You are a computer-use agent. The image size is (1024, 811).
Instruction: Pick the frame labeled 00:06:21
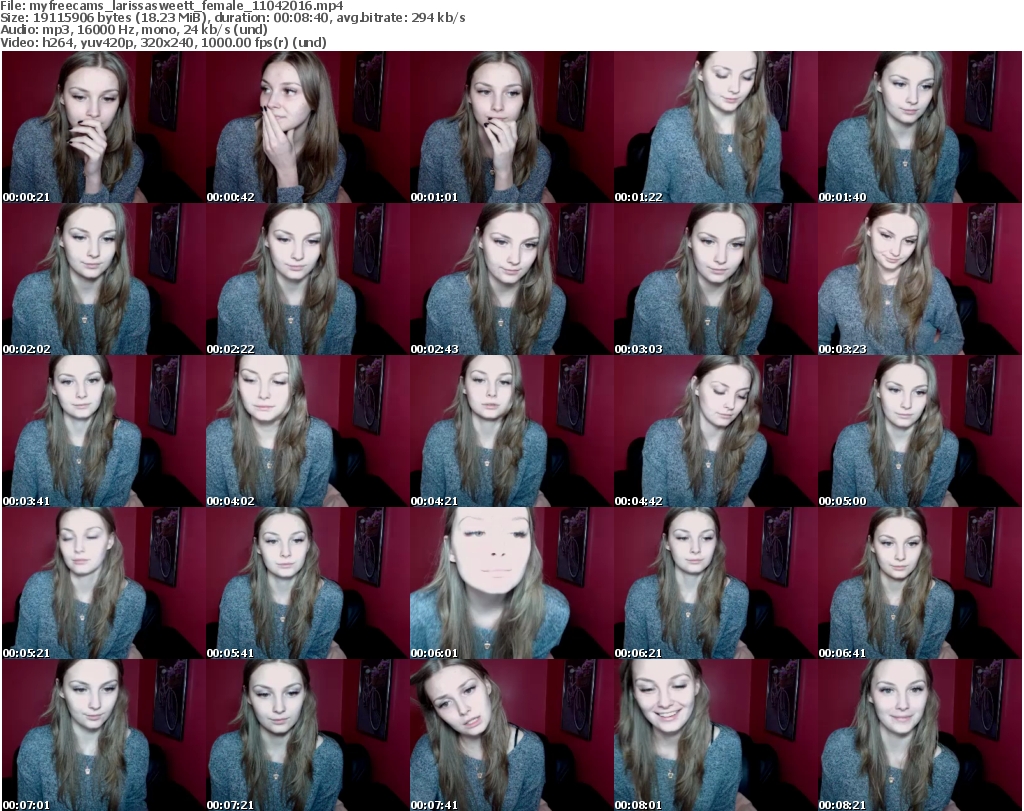715,583
